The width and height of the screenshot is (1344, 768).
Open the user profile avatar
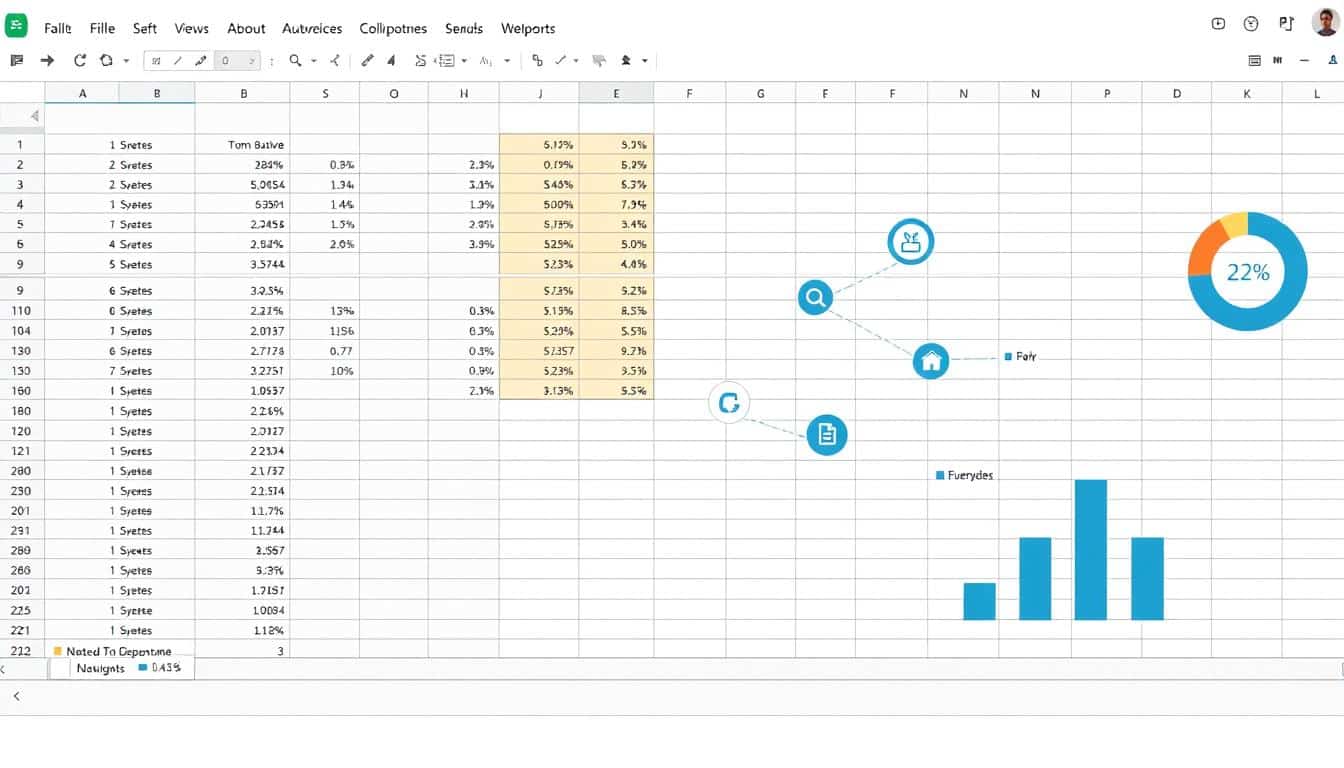tap(1325, 23)
